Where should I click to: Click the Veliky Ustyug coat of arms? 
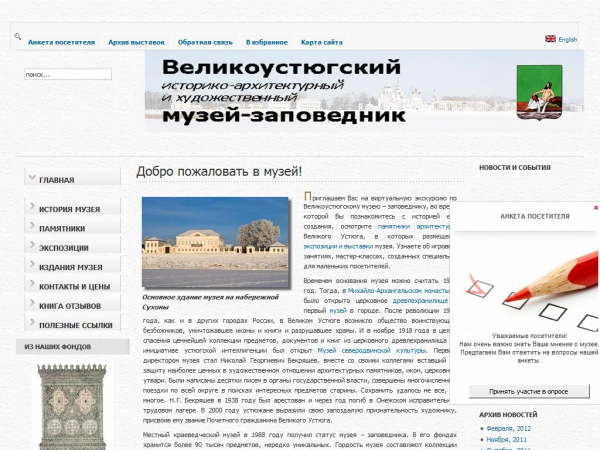click(x=539, y=92)
